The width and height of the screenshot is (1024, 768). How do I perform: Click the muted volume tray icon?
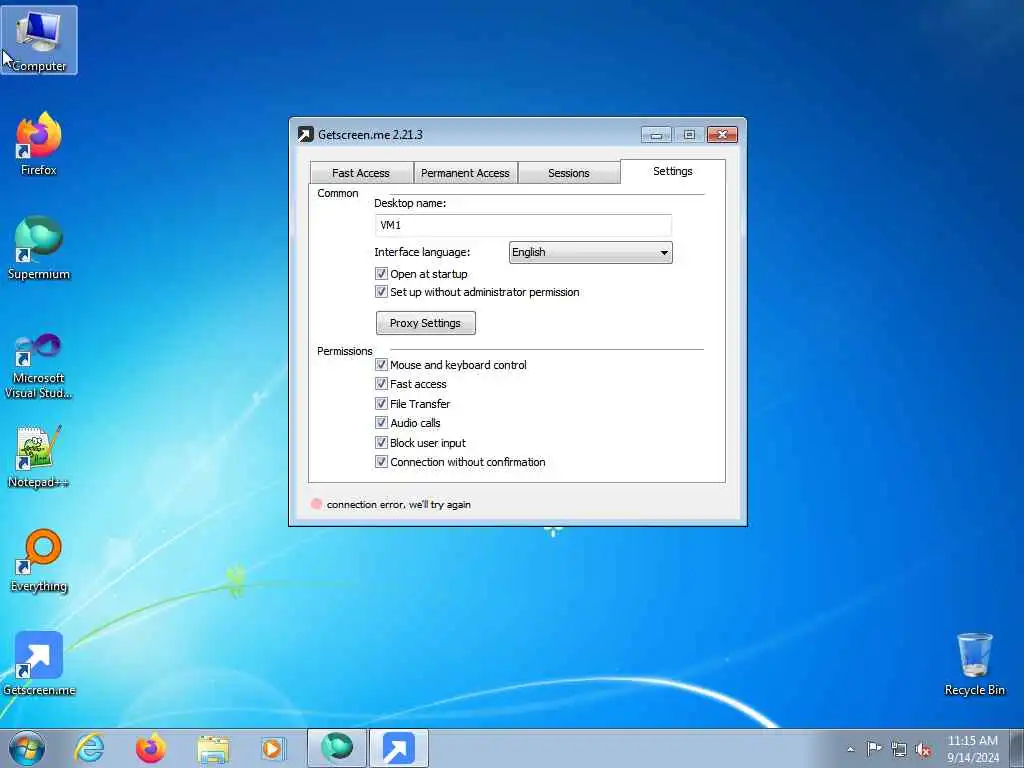tap(923, 750)
